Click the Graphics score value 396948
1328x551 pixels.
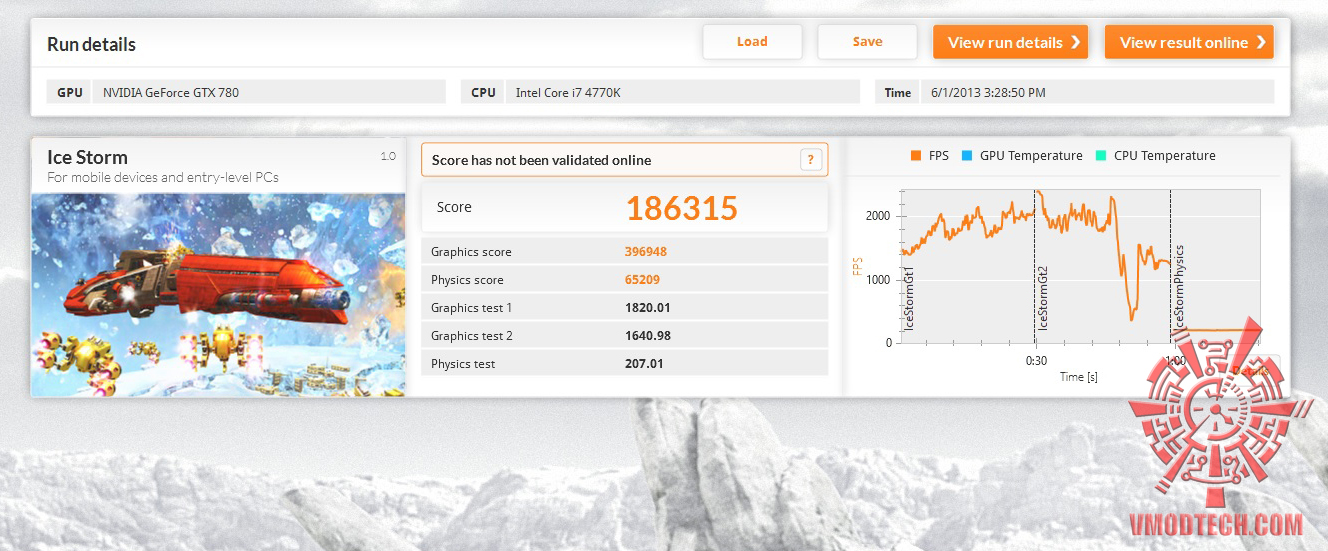point(646,252)
